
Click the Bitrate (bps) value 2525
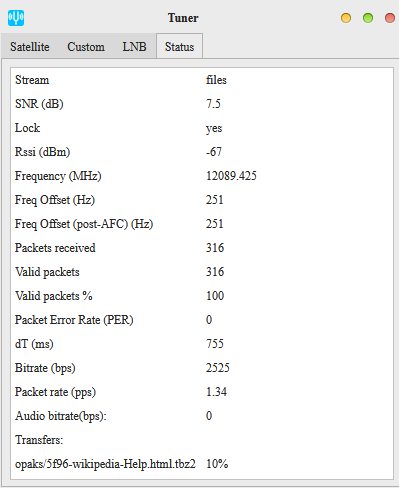[x=218, y=368]
